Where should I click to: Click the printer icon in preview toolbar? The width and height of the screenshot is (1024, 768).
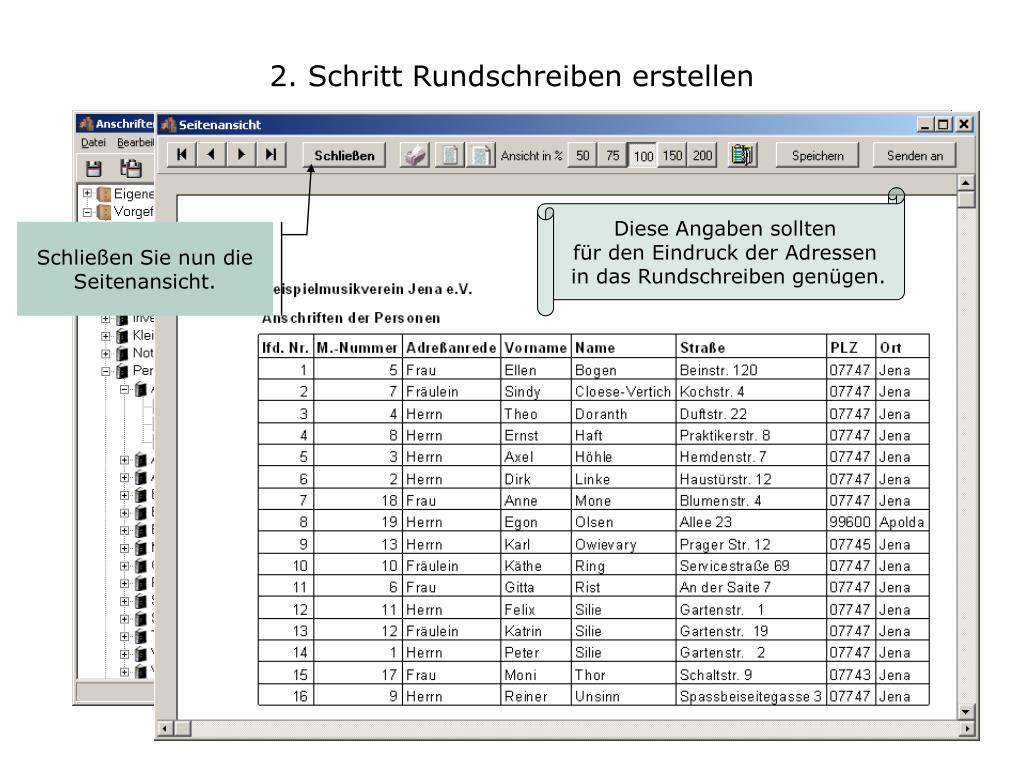click(415, 155)
